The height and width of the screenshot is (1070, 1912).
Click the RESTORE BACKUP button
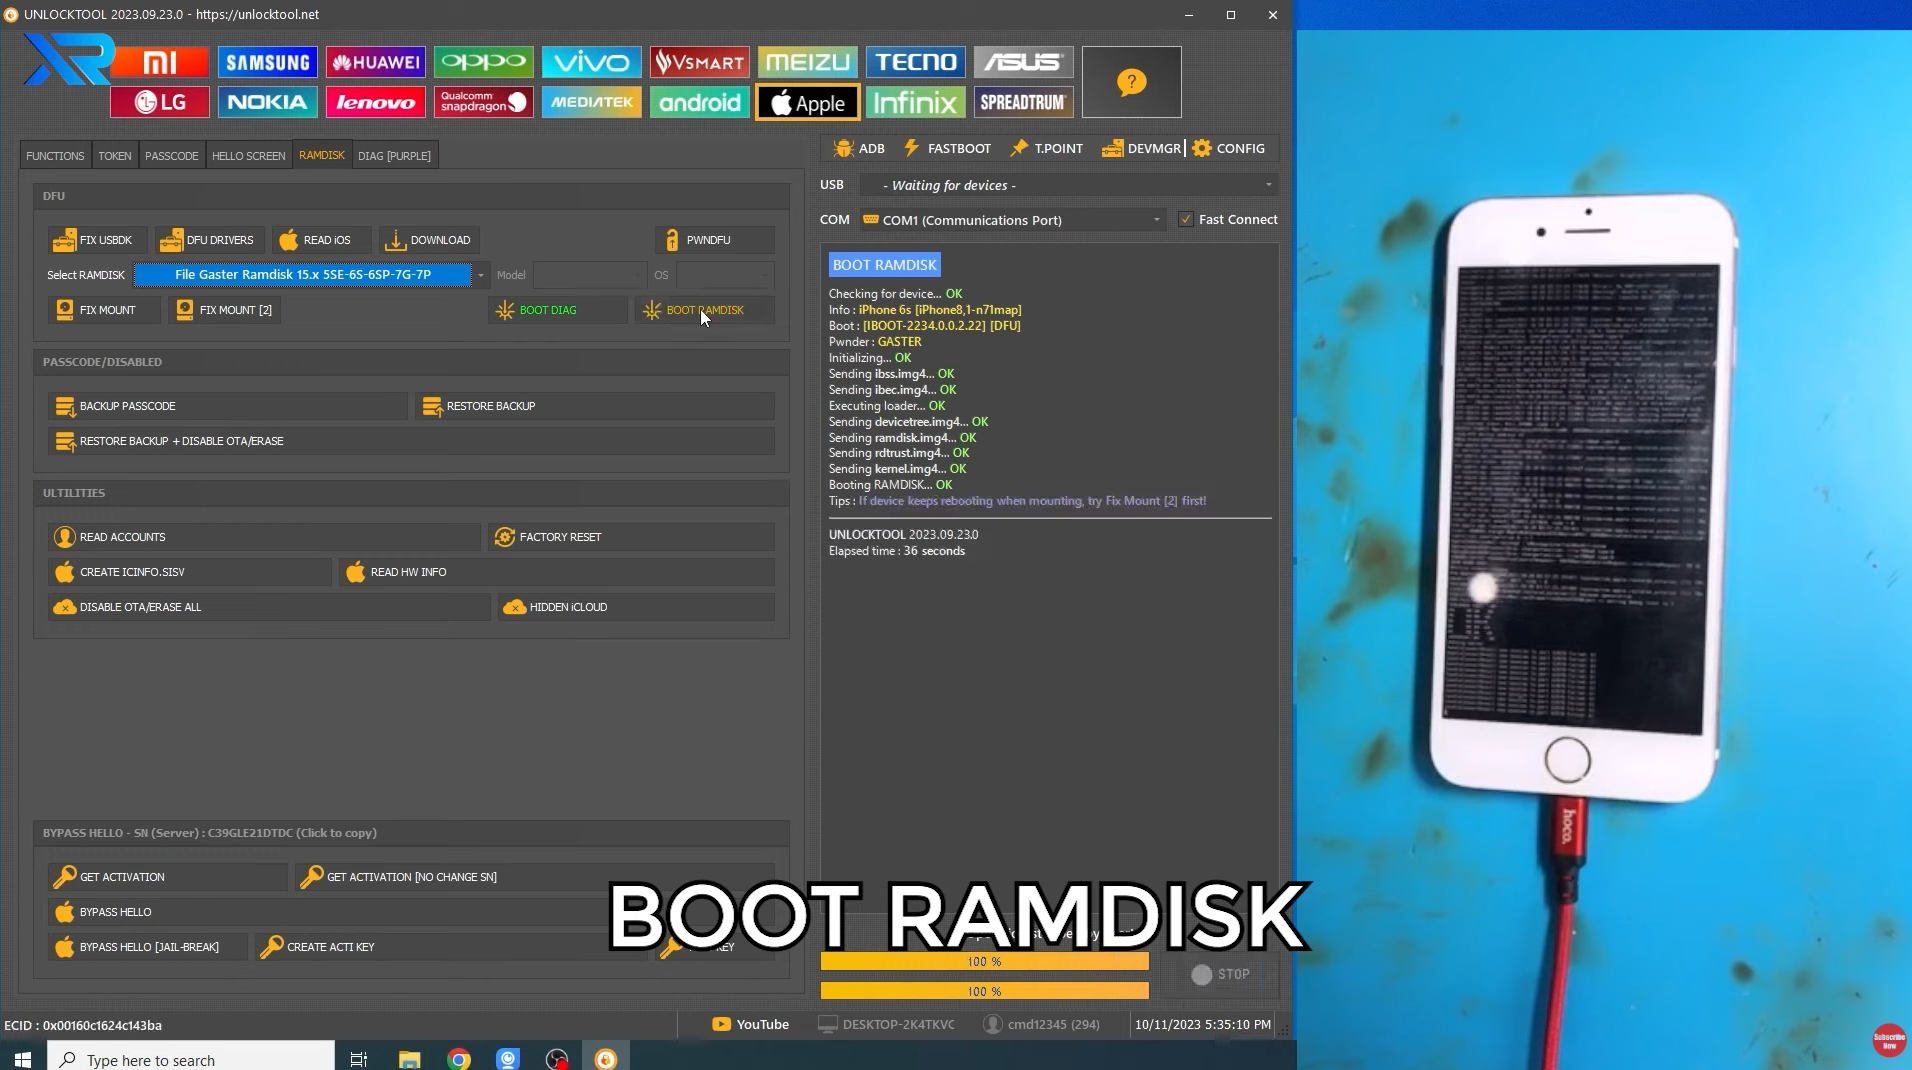click(x=594, y=406)
